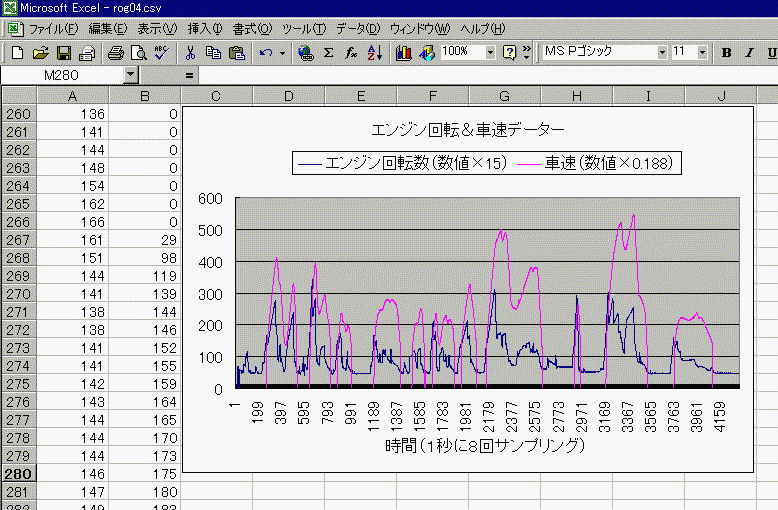Open the ツール(T) menu

tap(304, 29)
